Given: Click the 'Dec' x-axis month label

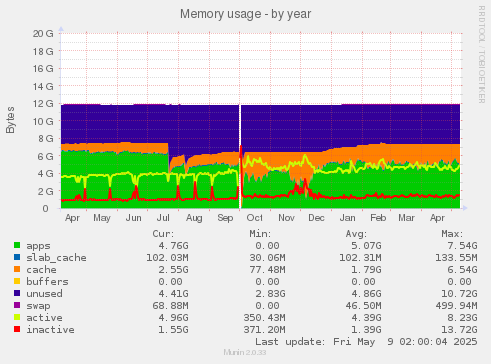Looking at the screenshot, I should coord(316,218).
